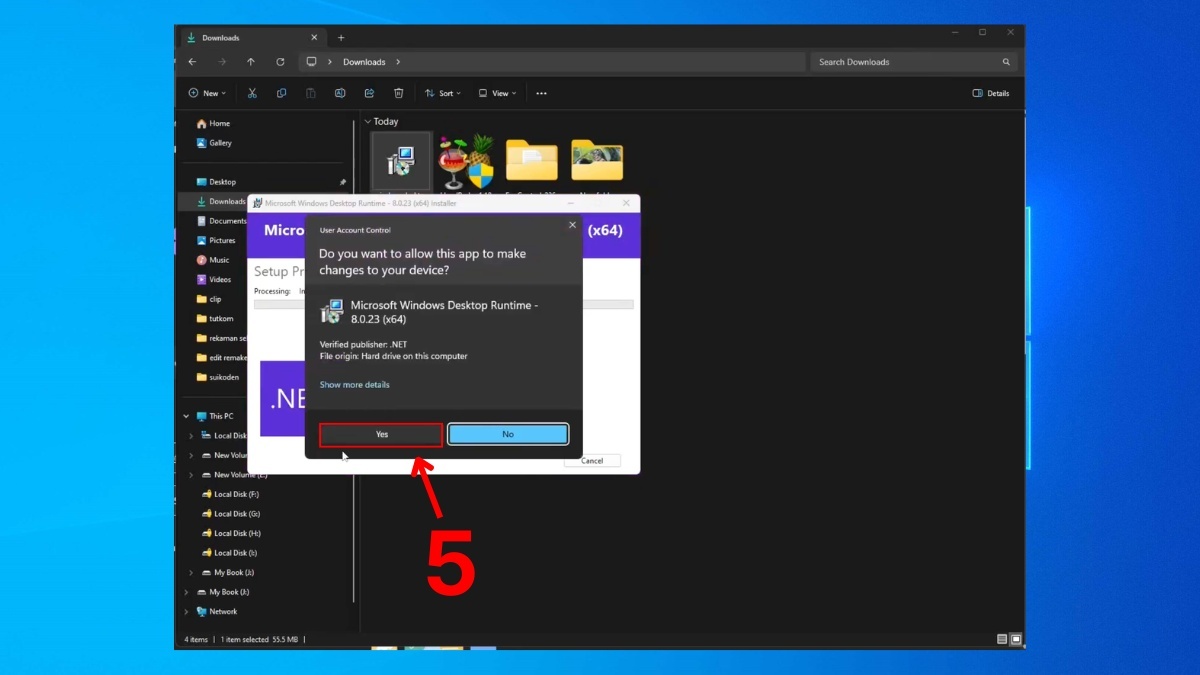Open a new Explorer tab with plus
1200x675 pixels.
[x=341, y=38]
